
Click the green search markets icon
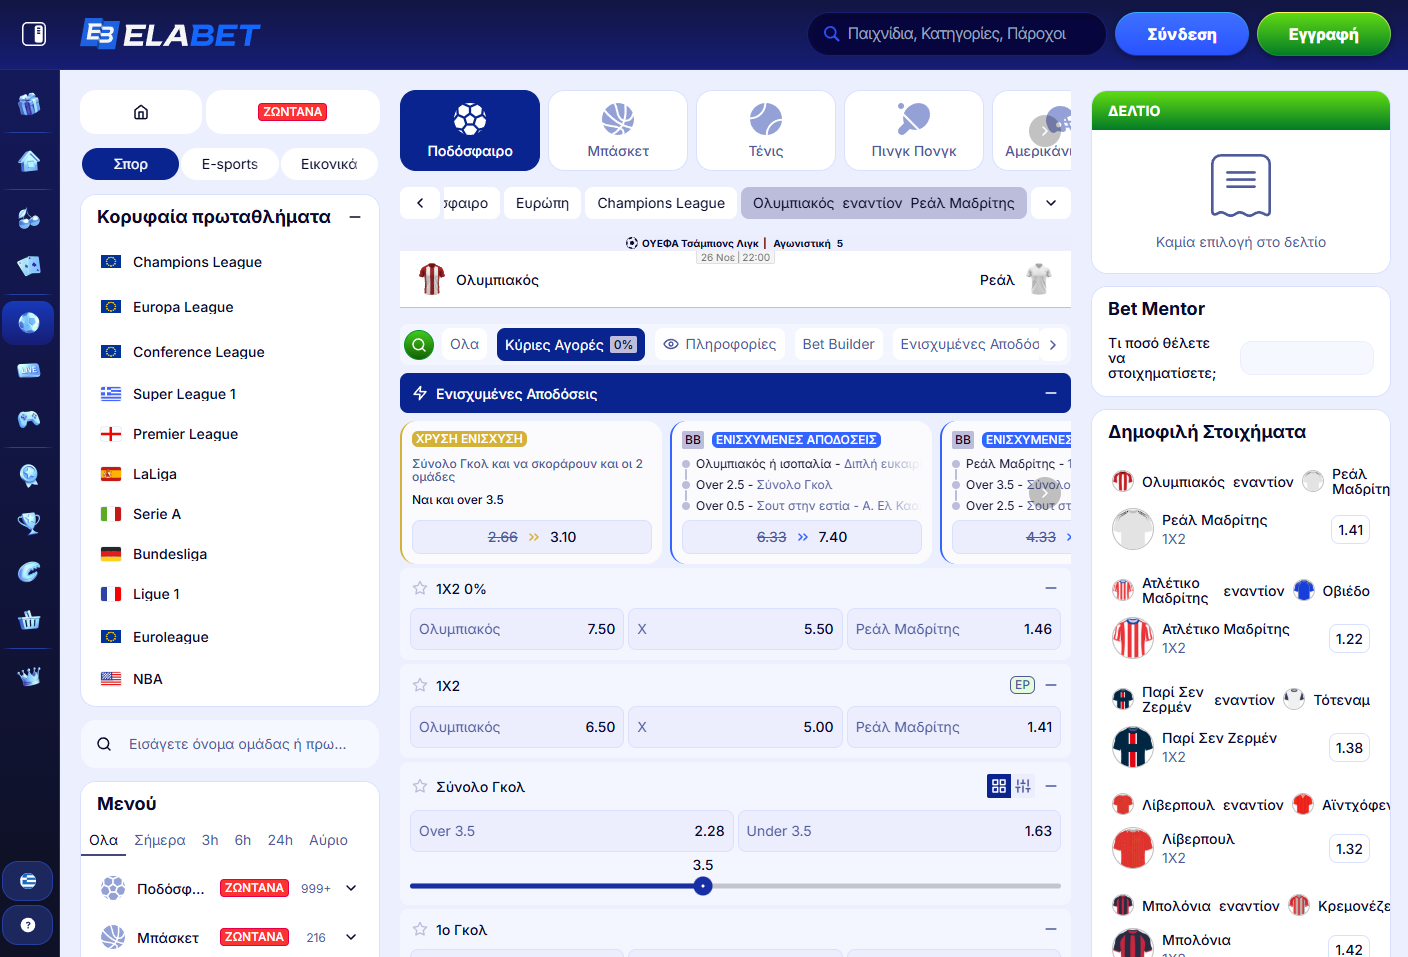coord(419,345)
